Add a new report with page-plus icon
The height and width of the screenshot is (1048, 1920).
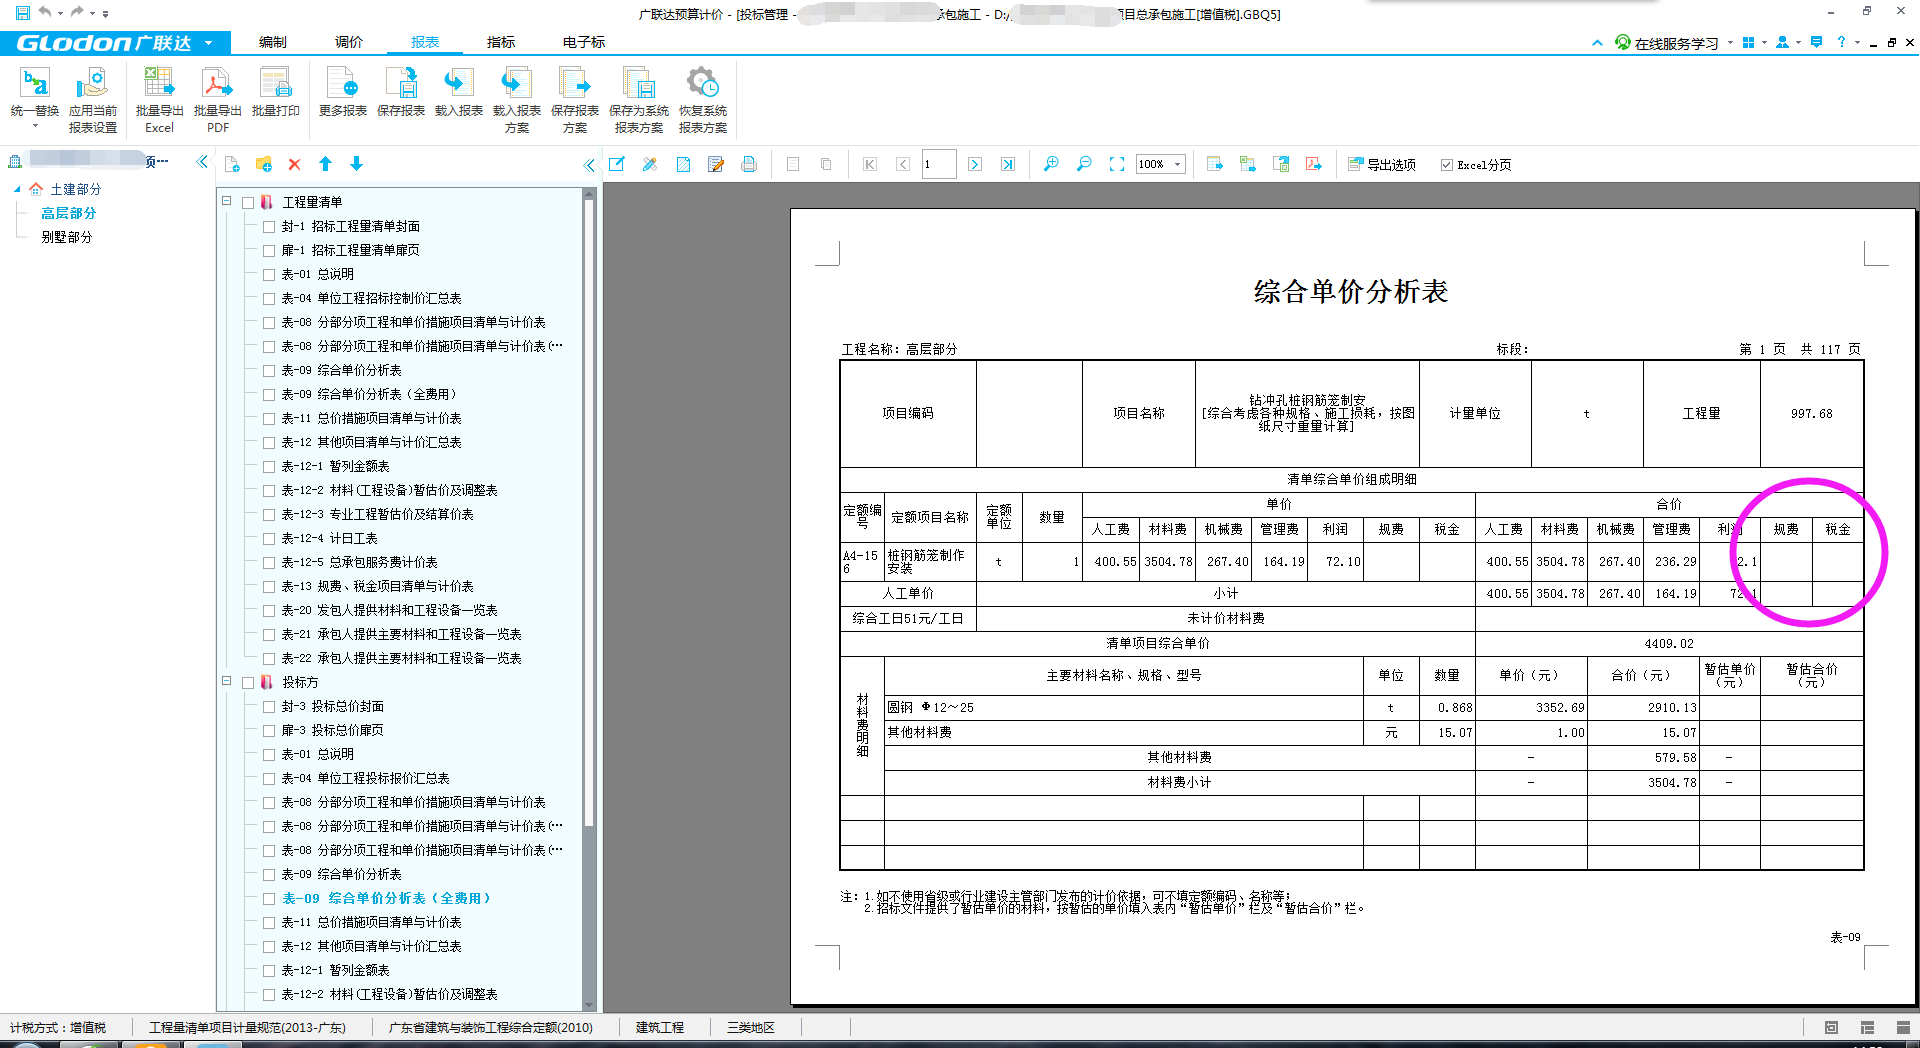[232, 164]
